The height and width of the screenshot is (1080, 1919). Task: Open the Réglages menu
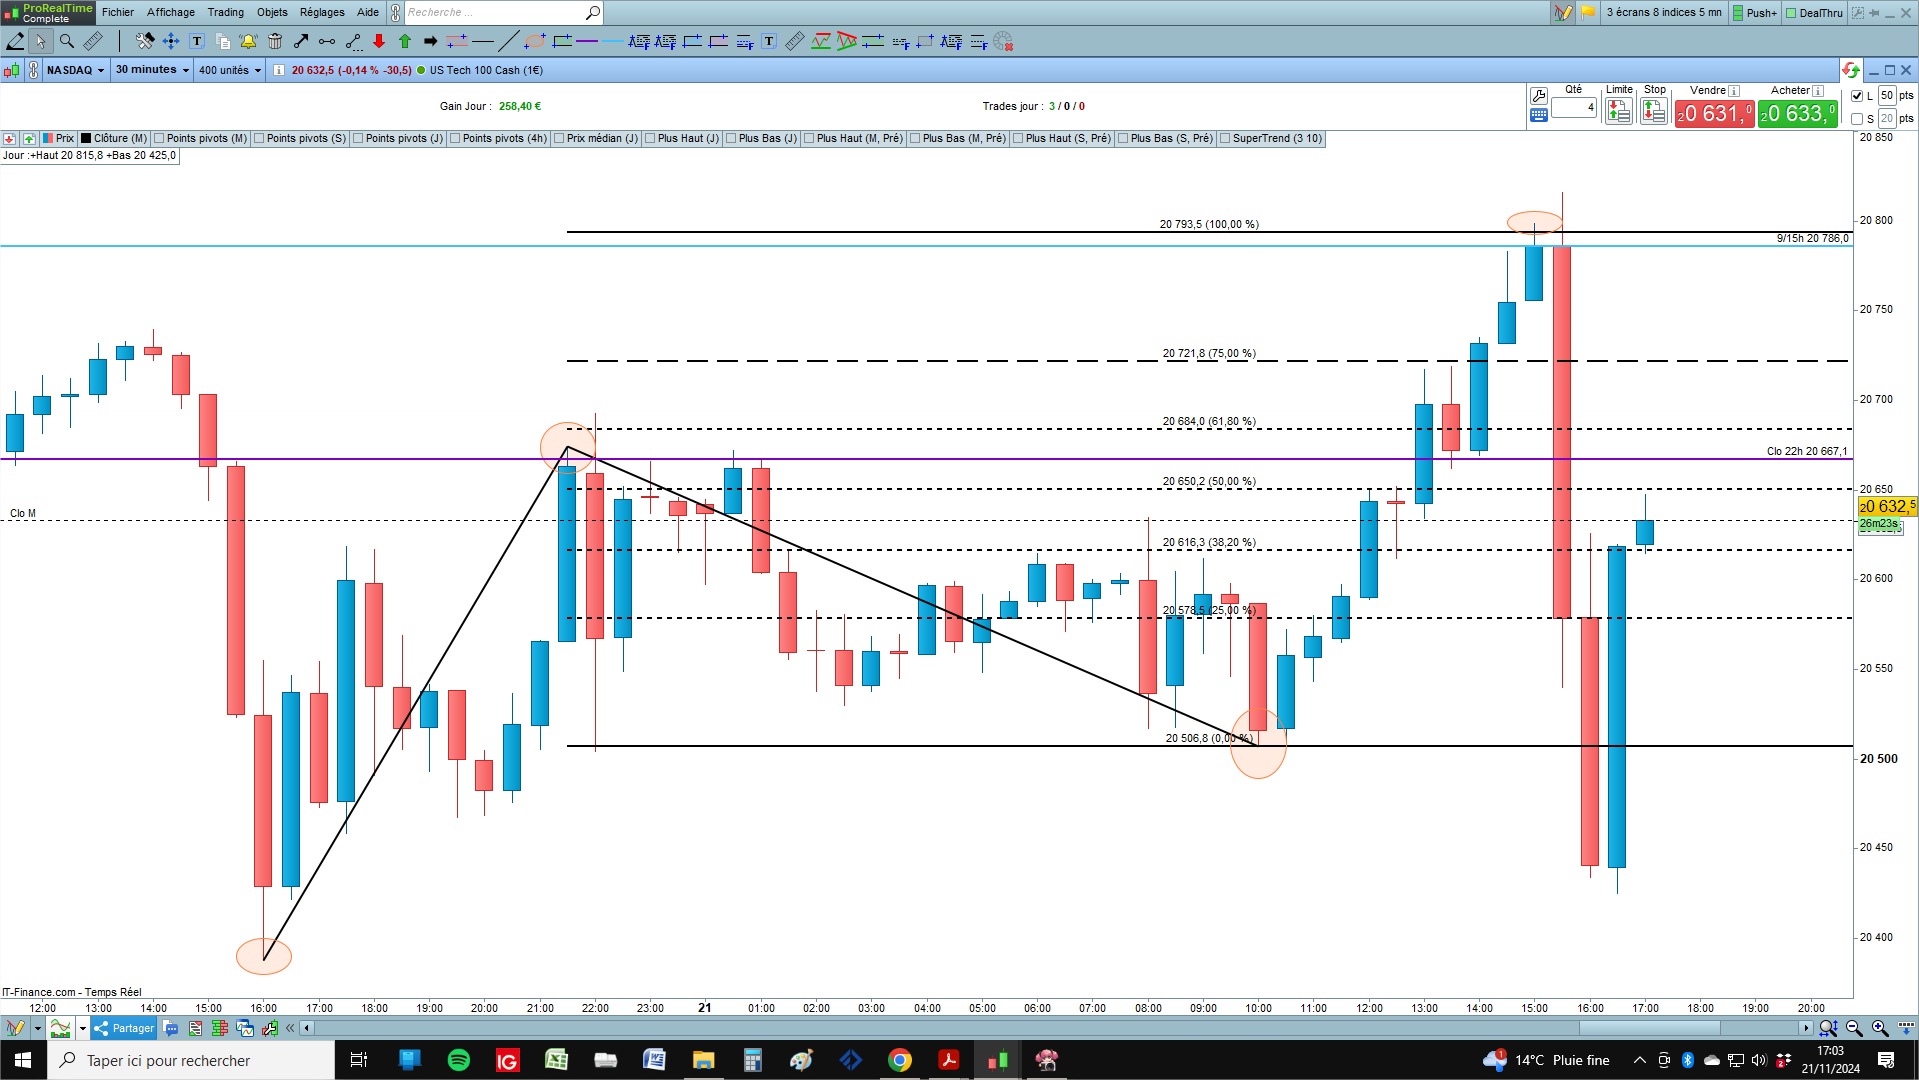(x=322, y=12)
